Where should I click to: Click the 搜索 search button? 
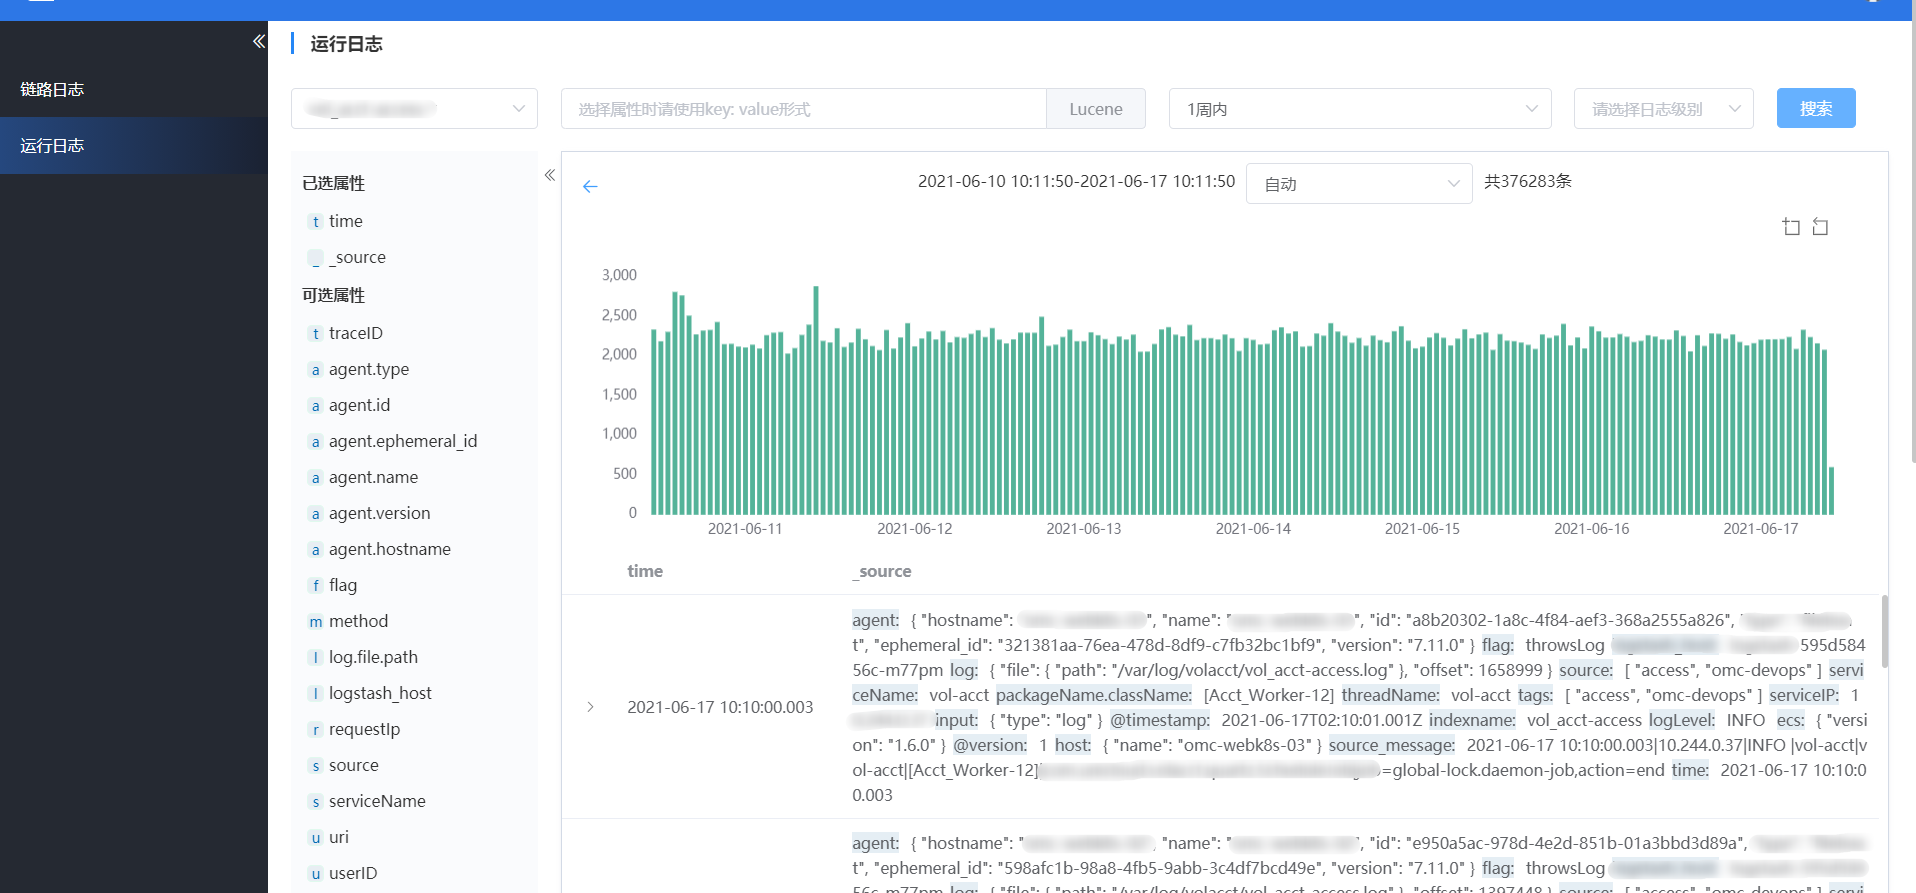click(1815, 108)
